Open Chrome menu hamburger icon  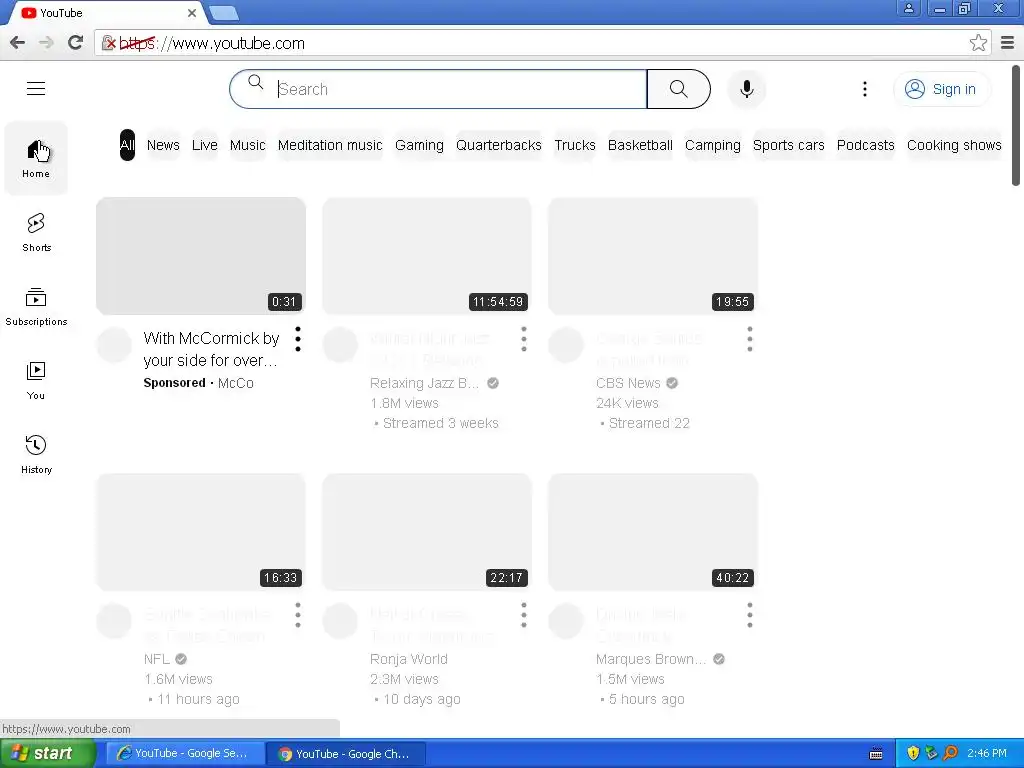pyautogui.click(x=1008, y=43)
